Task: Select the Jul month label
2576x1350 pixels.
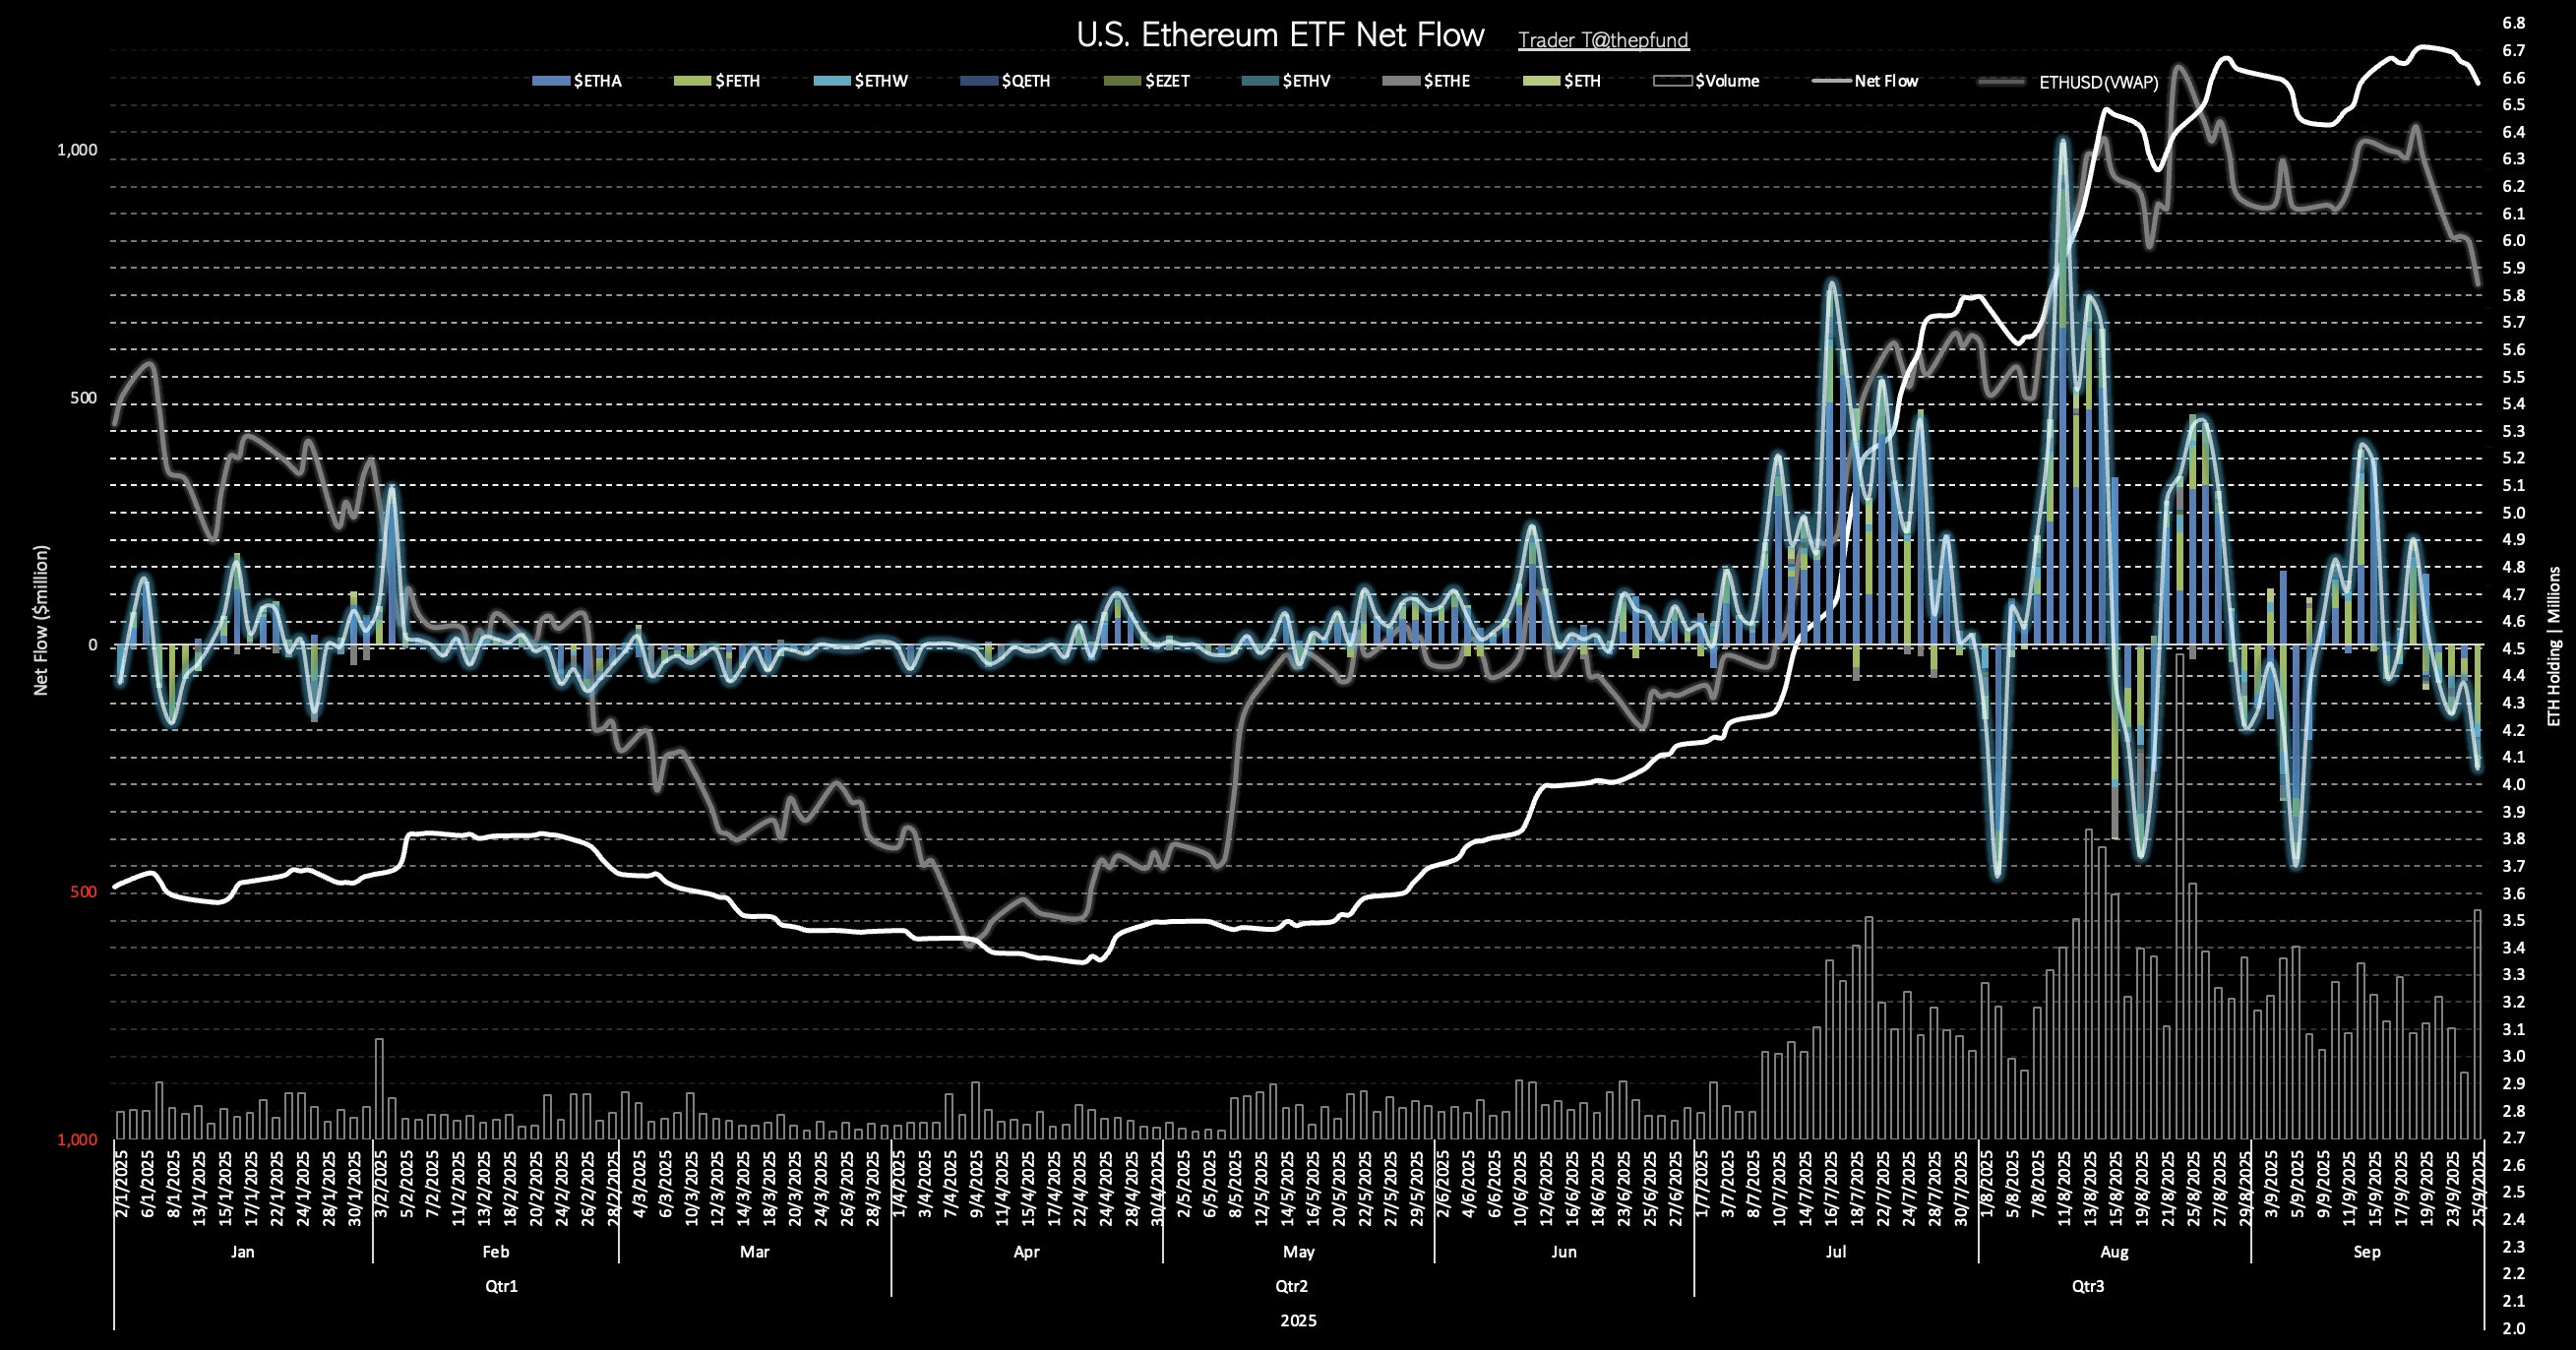Action: coord(1836,1251)
